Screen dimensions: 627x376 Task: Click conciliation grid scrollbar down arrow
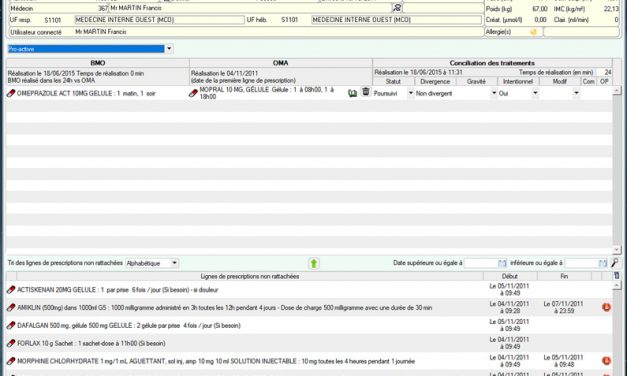617,250
